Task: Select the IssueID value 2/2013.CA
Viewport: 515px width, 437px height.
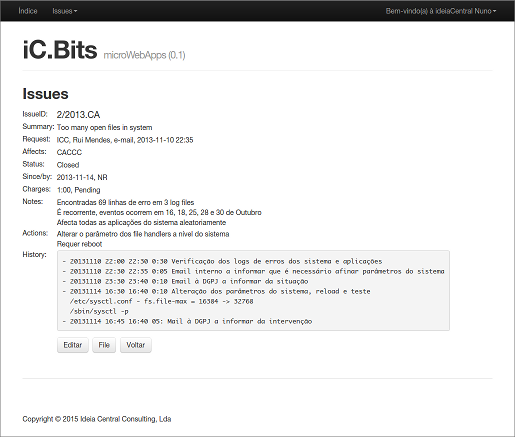Action: click(x=78, y=115)
